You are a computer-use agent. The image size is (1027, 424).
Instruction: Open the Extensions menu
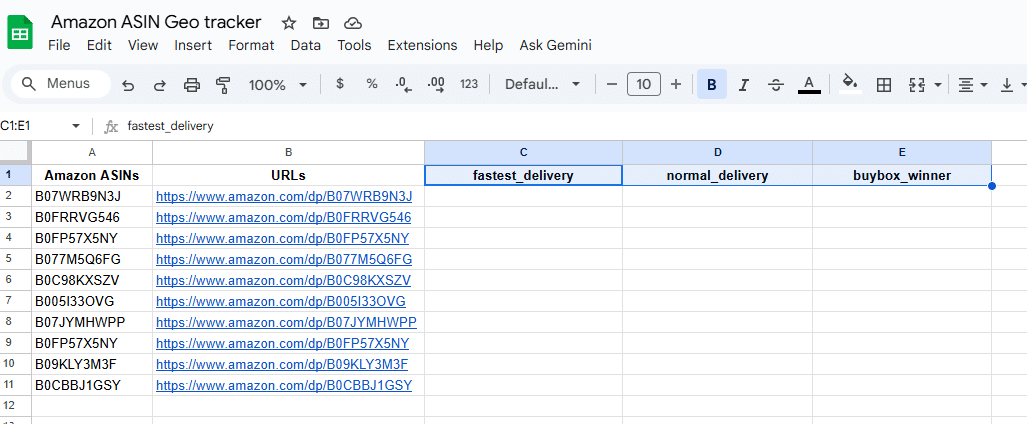point(422,45)
